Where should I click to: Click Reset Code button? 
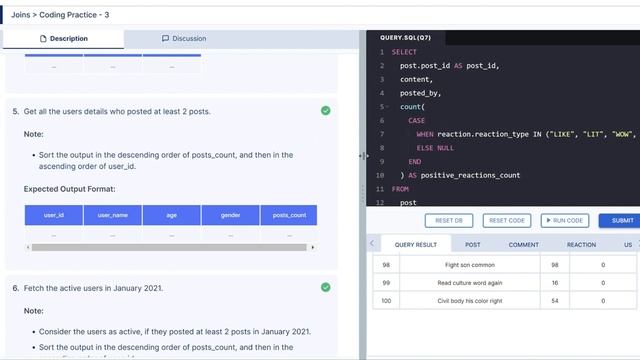[x=507, y=220]
